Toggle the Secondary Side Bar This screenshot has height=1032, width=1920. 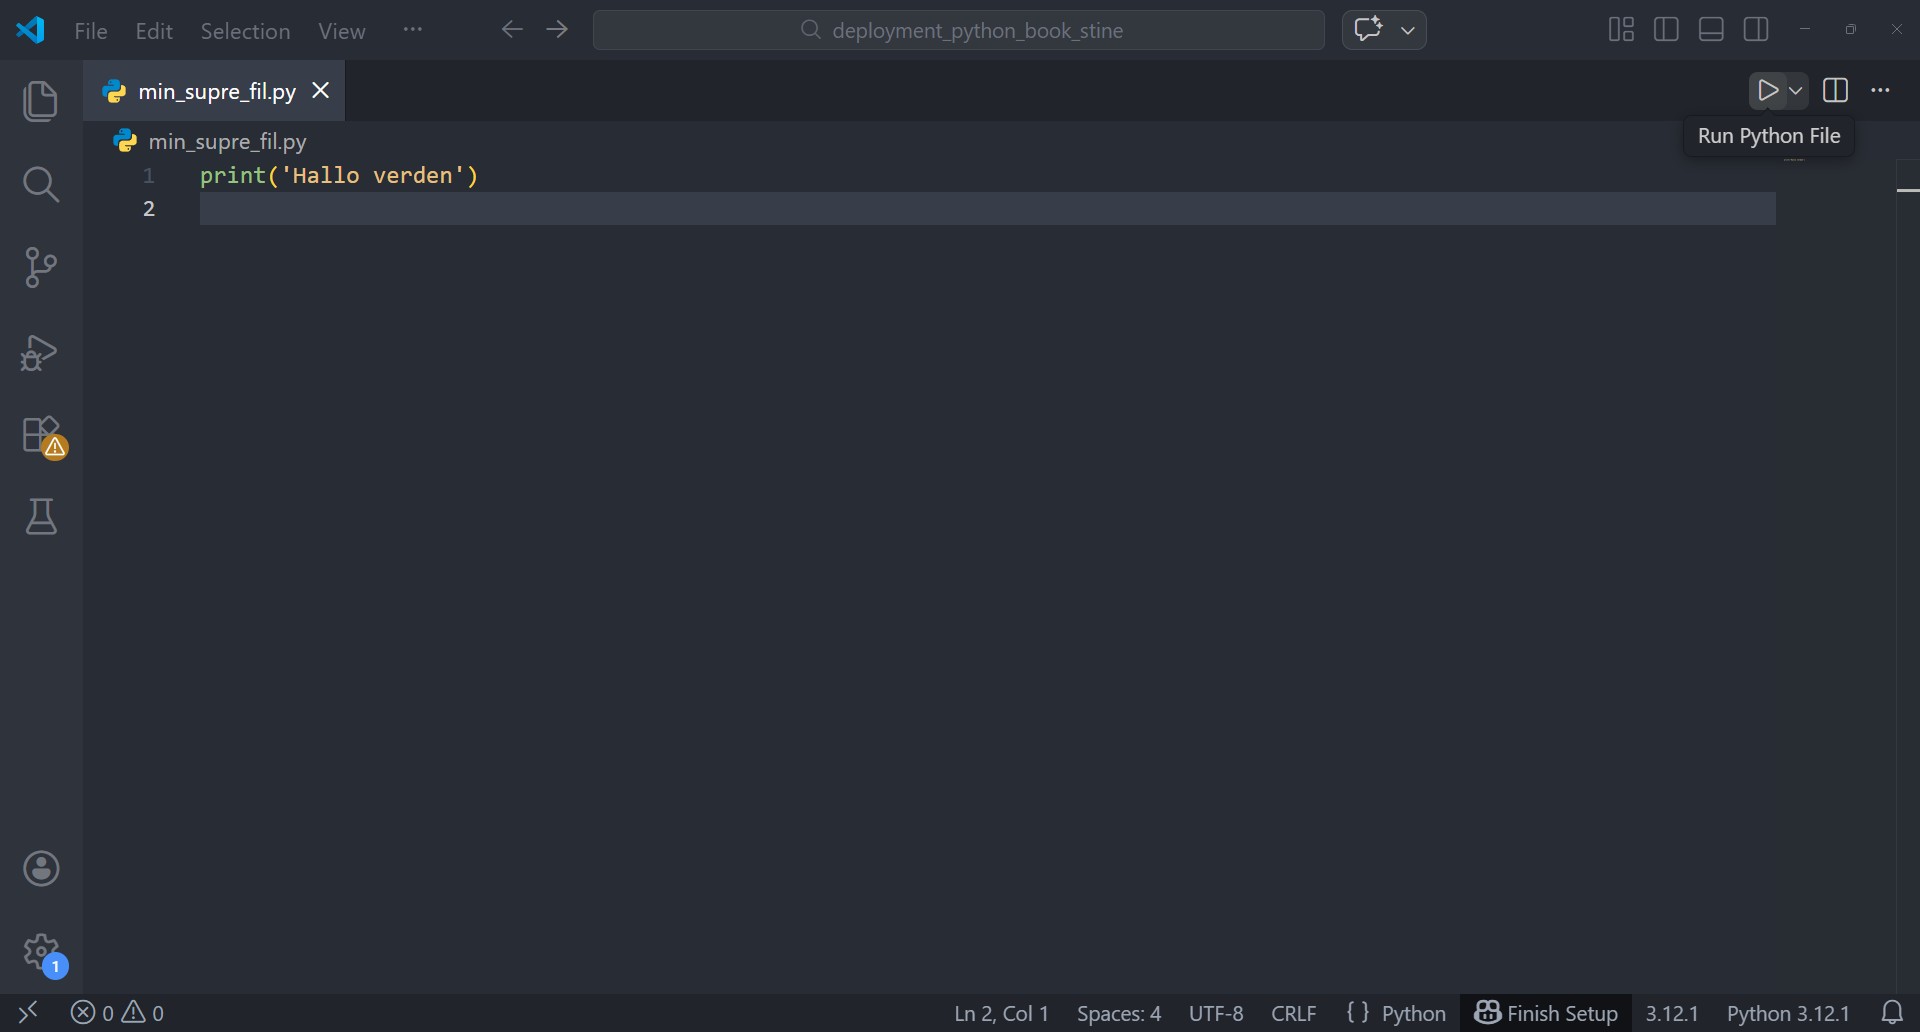pyautogui.click(x=1756, y=30)
